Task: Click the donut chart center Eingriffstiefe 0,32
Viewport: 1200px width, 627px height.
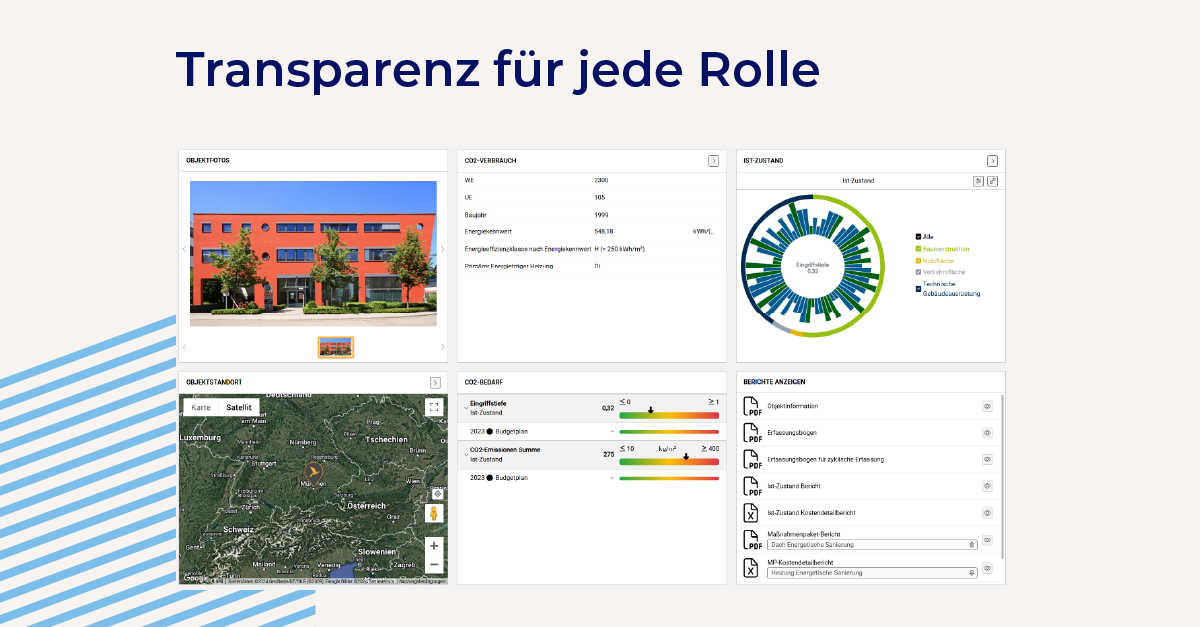Action: tap(812, 267)
